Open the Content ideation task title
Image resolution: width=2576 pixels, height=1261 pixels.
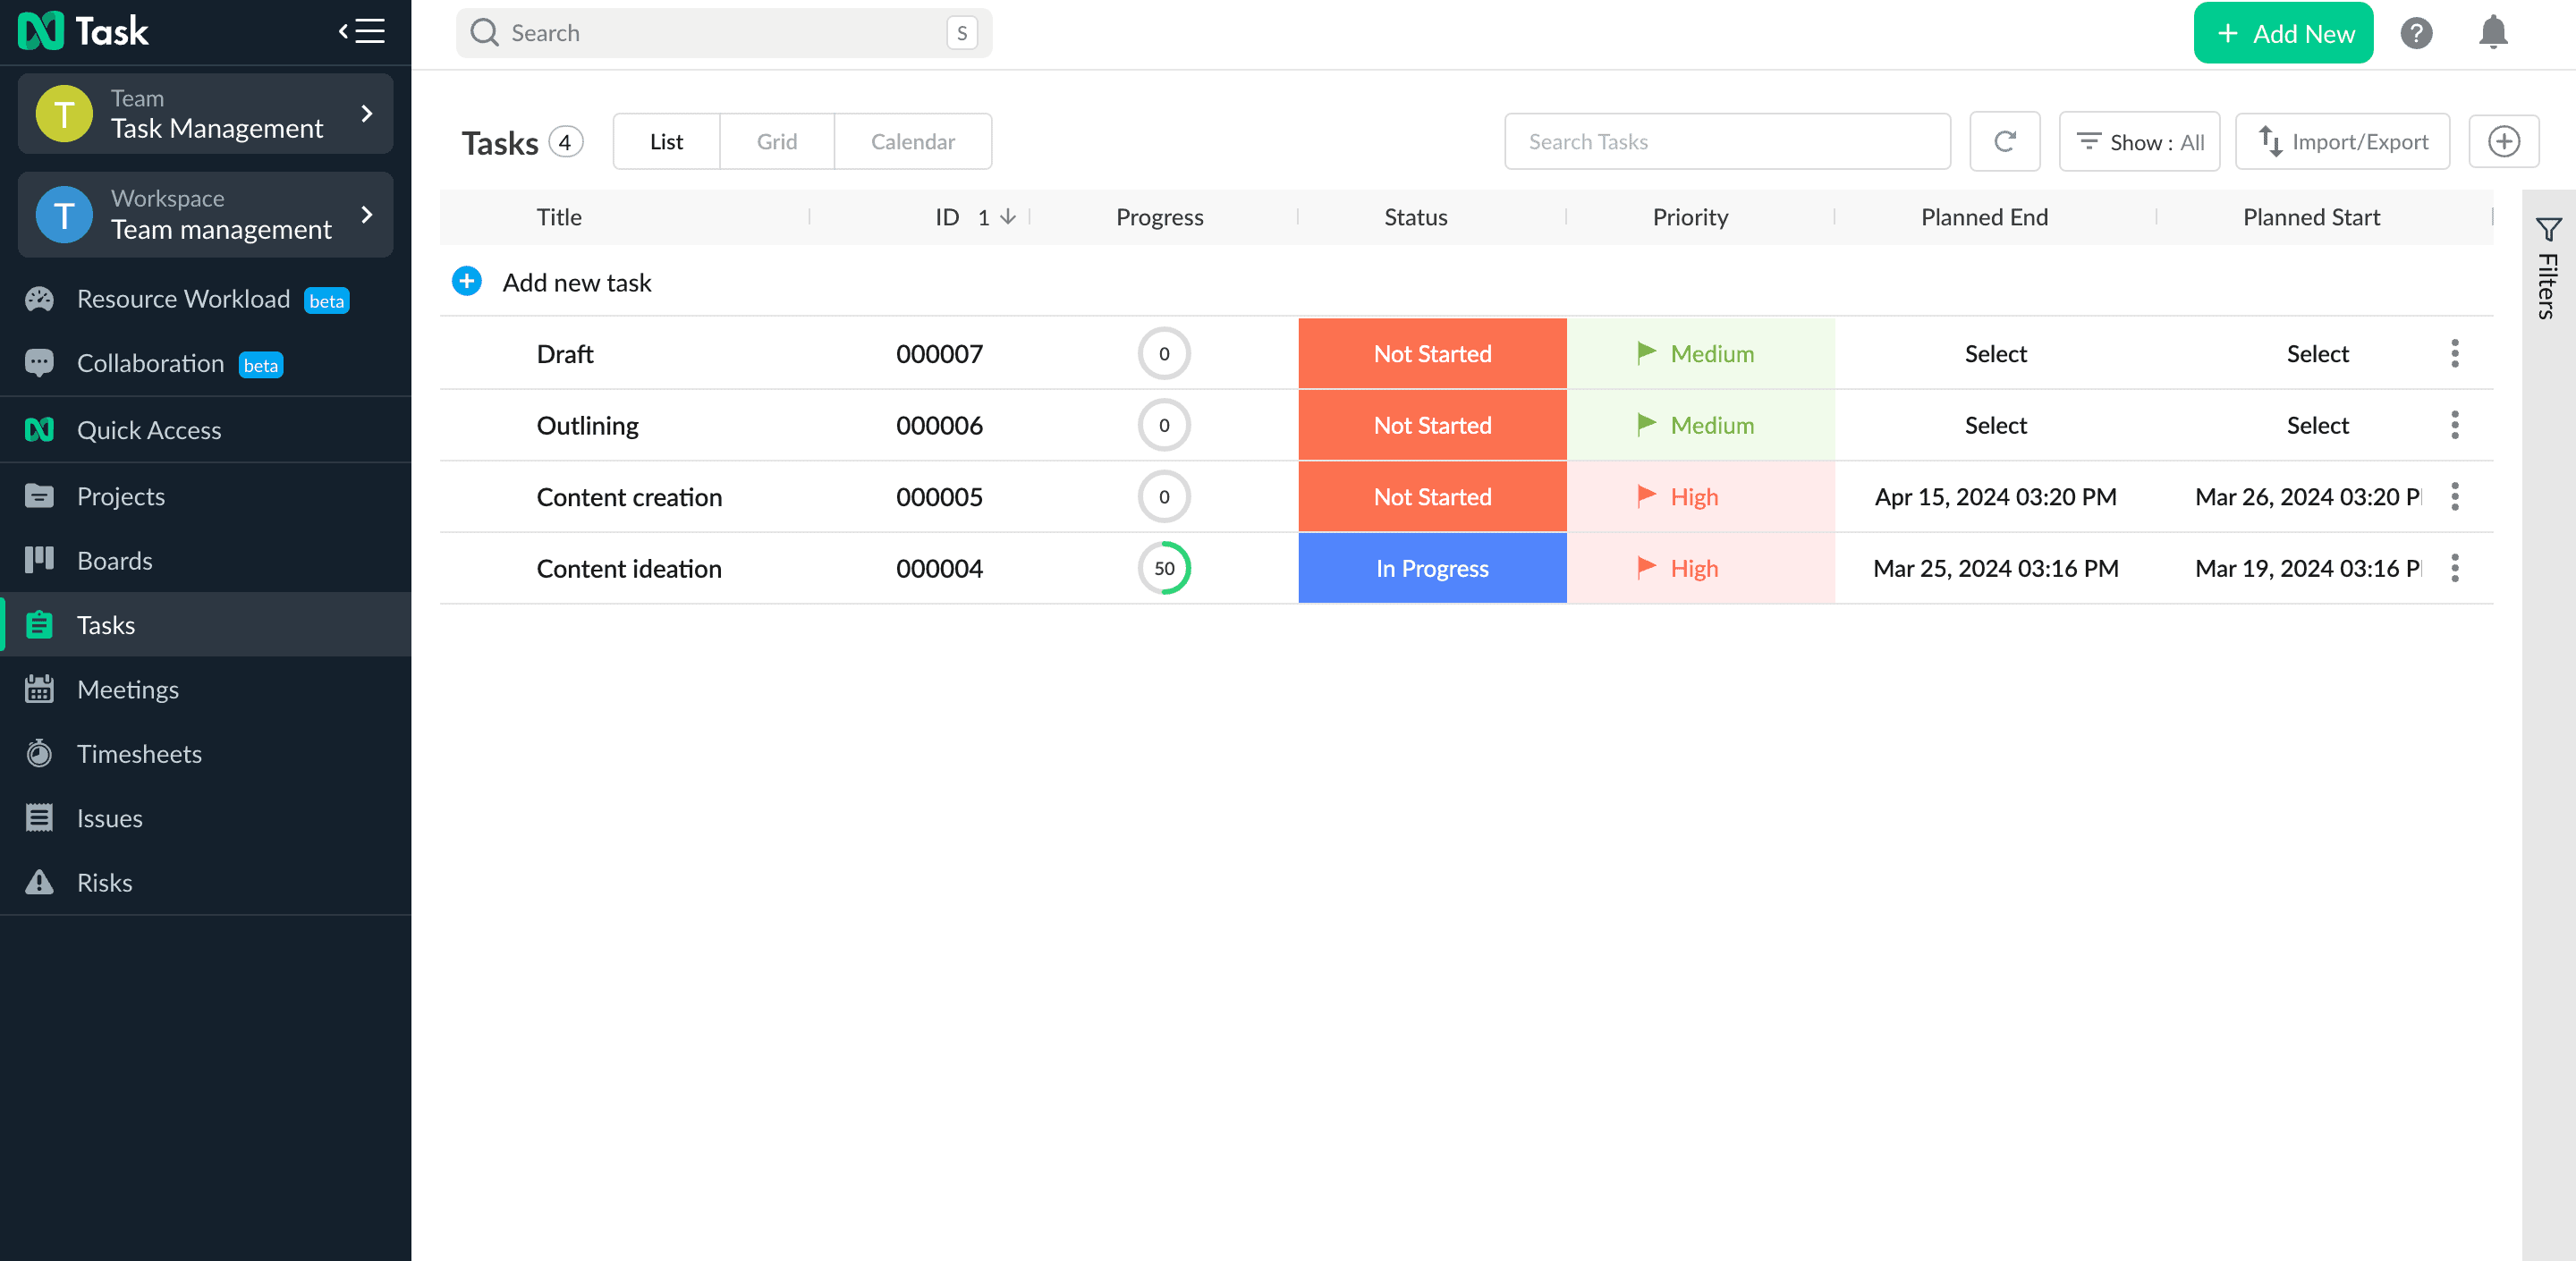coord(629,568)
